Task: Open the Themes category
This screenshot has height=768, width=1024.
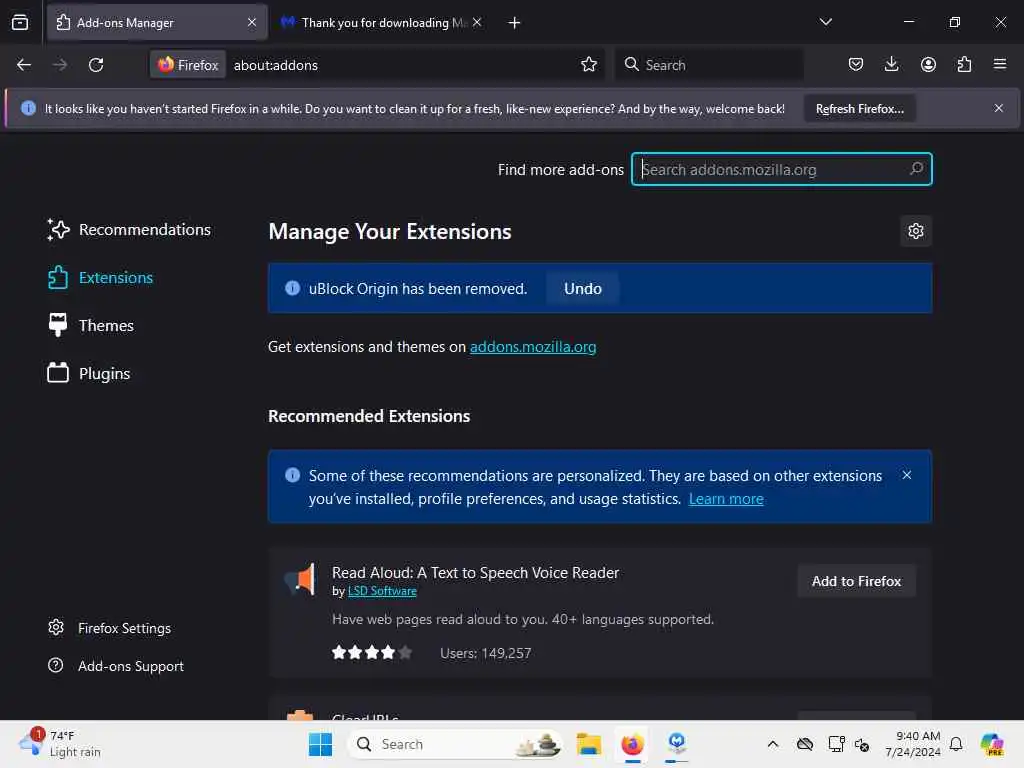Action: point(90,325)
